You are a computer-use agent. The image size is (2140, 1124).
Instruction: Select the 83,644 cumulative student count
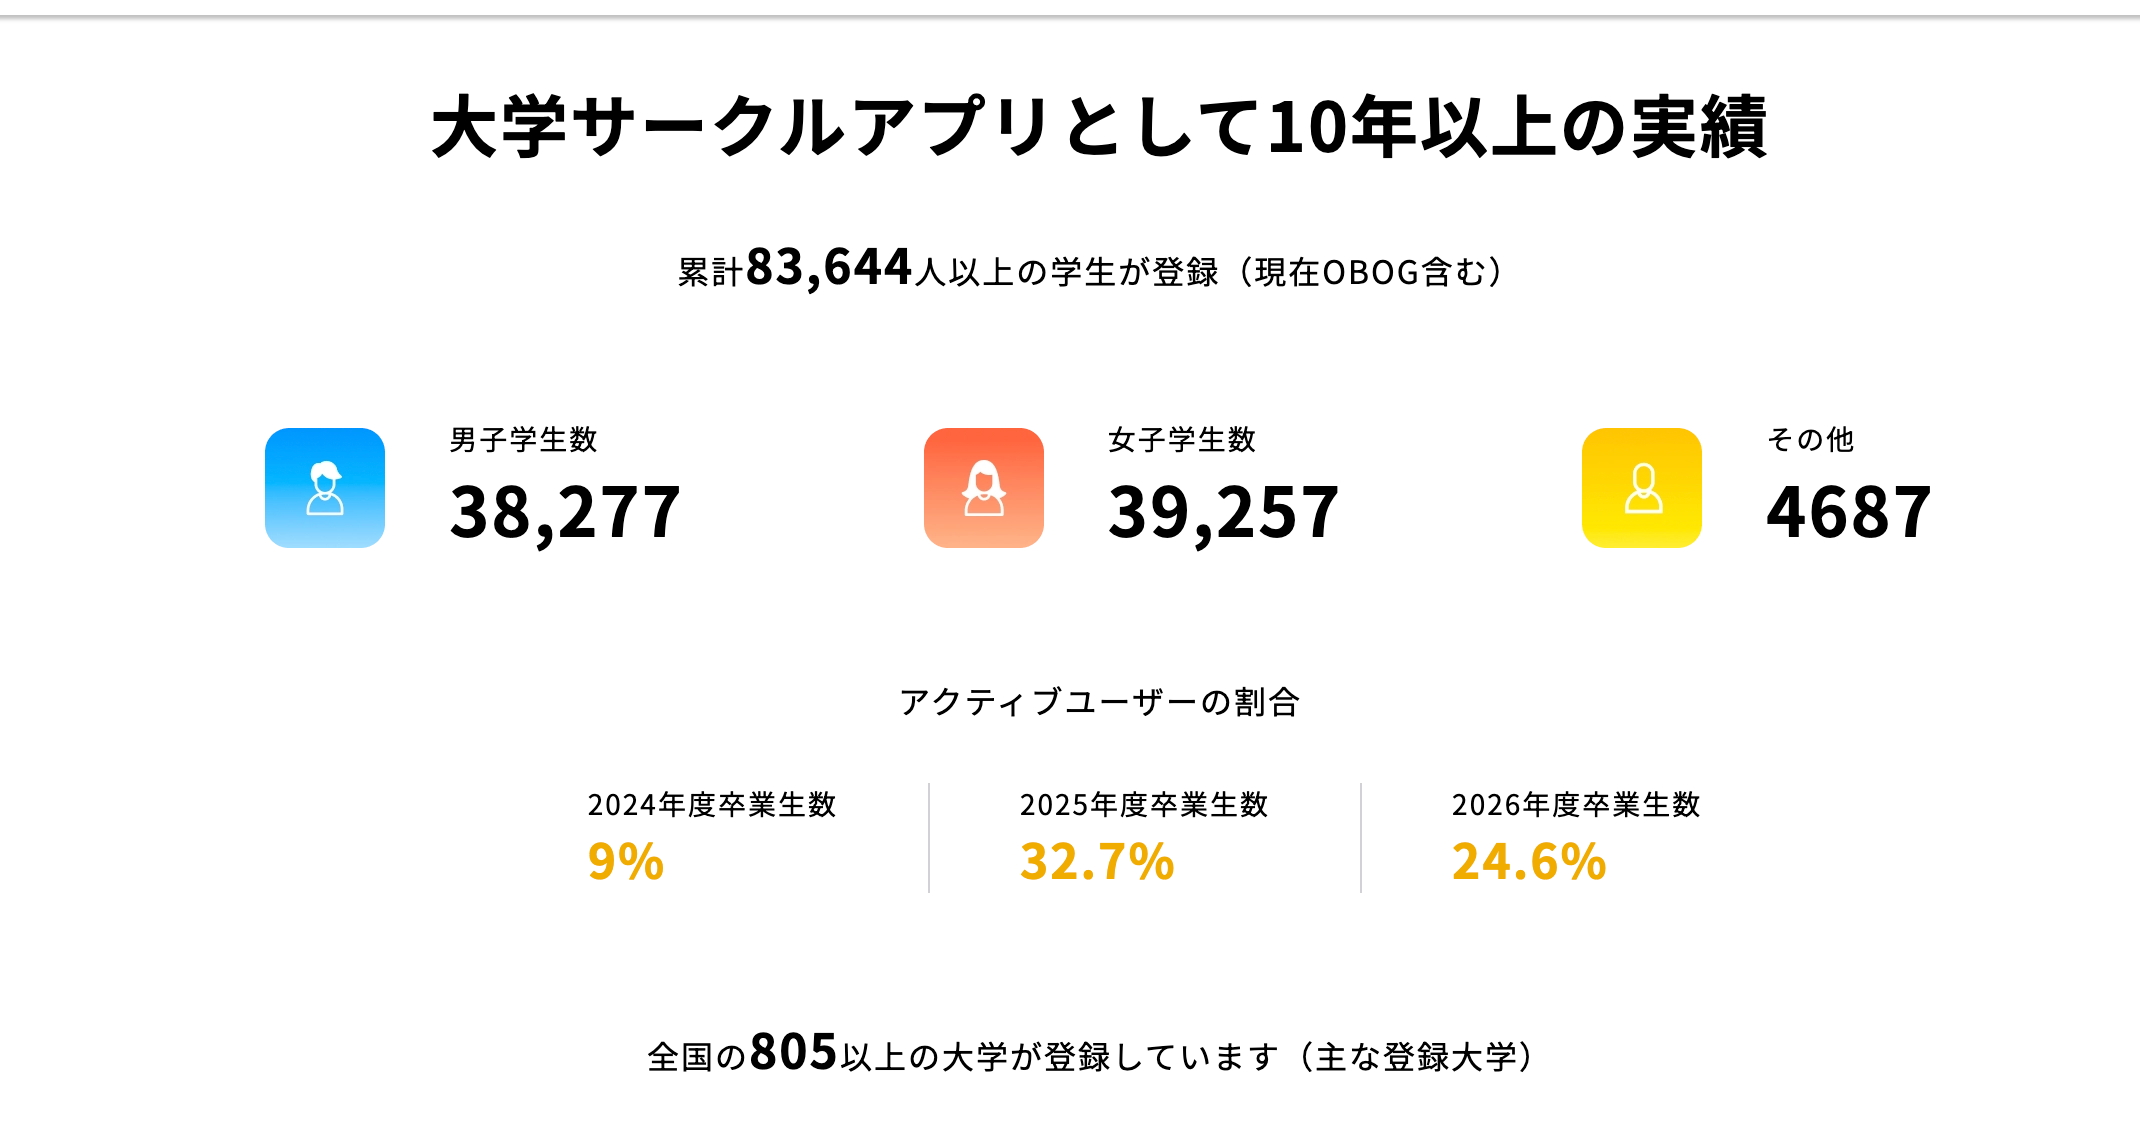click(x=829, y=268)
